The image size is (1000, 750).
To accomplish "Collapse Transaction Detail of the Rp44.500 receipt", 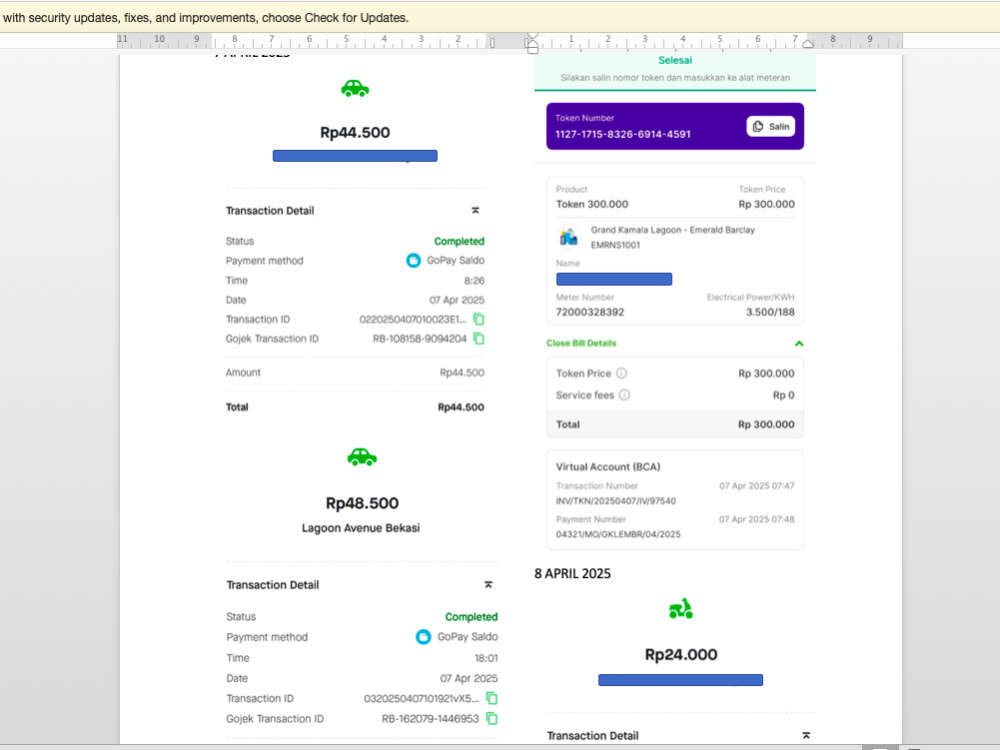I will (x=475, y=210).
